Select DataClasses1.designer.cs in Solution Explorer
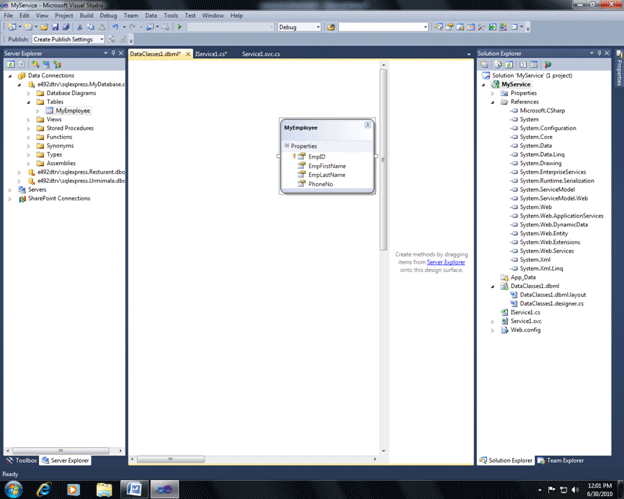 (551, 304)
